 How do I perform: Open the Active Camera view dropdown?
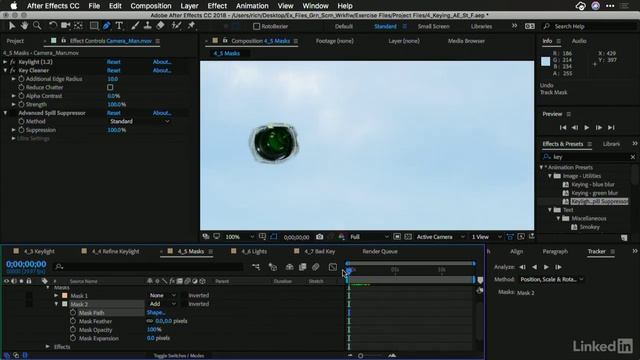(440, 237)
